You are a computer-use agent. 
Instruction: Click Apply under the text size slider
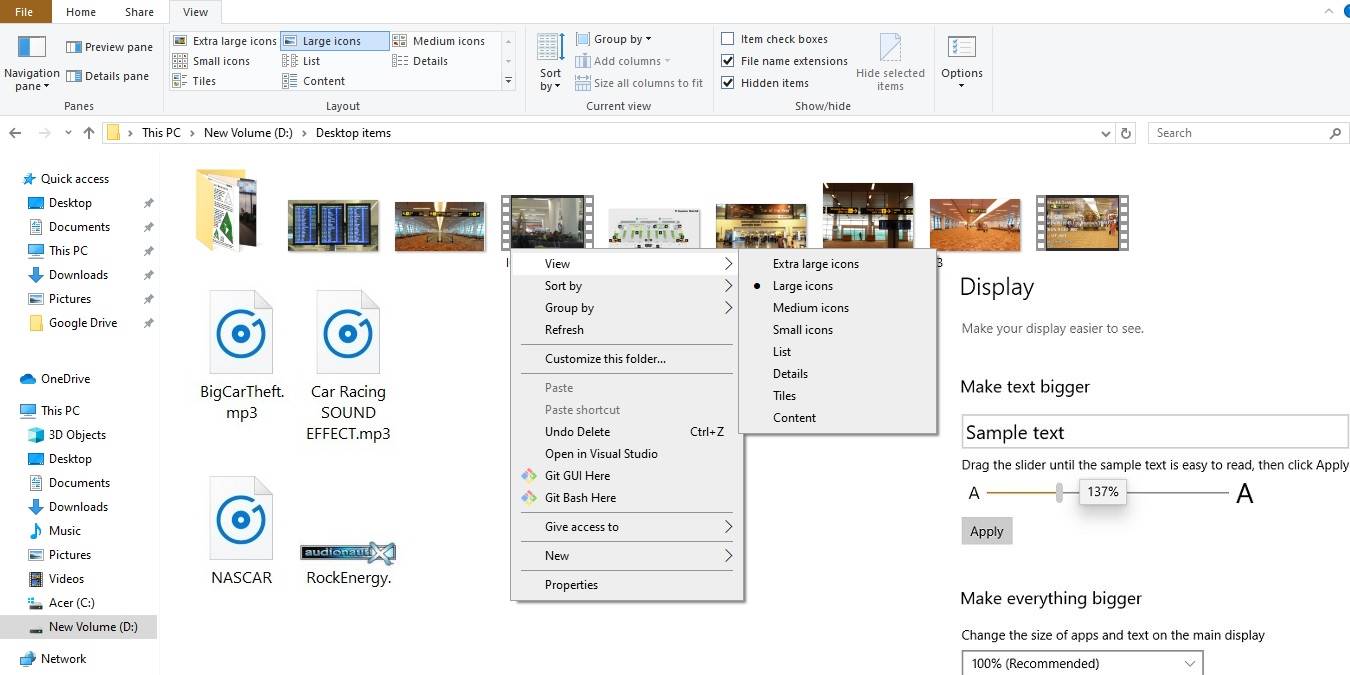(986, 531)
